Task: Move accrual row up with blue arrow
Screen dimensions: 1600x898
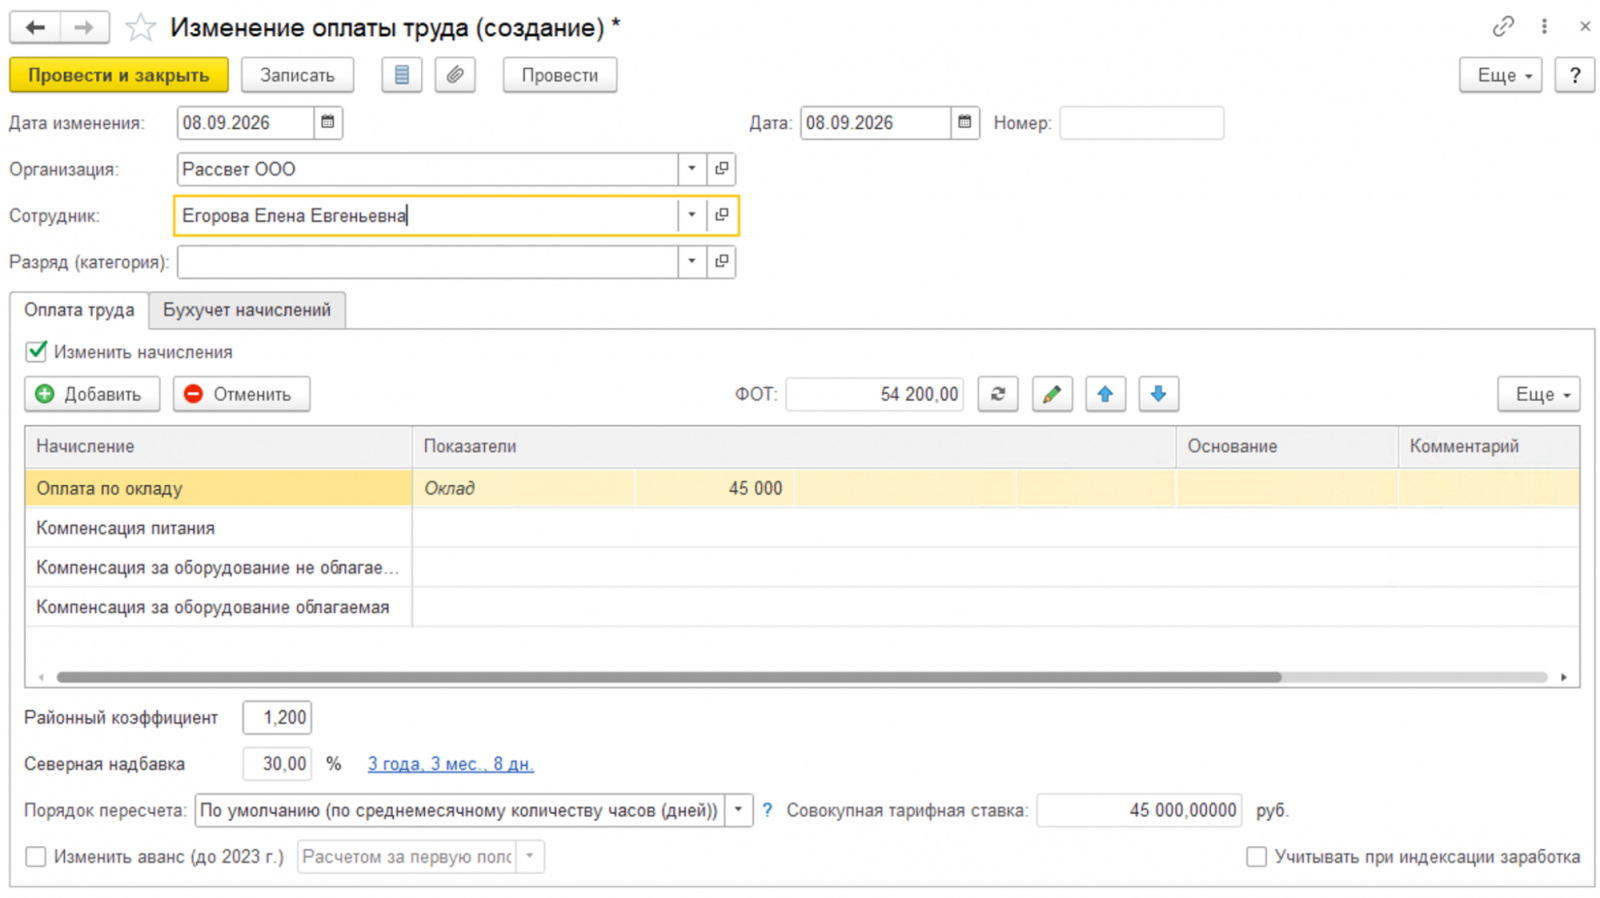Action: point(1105,394)
